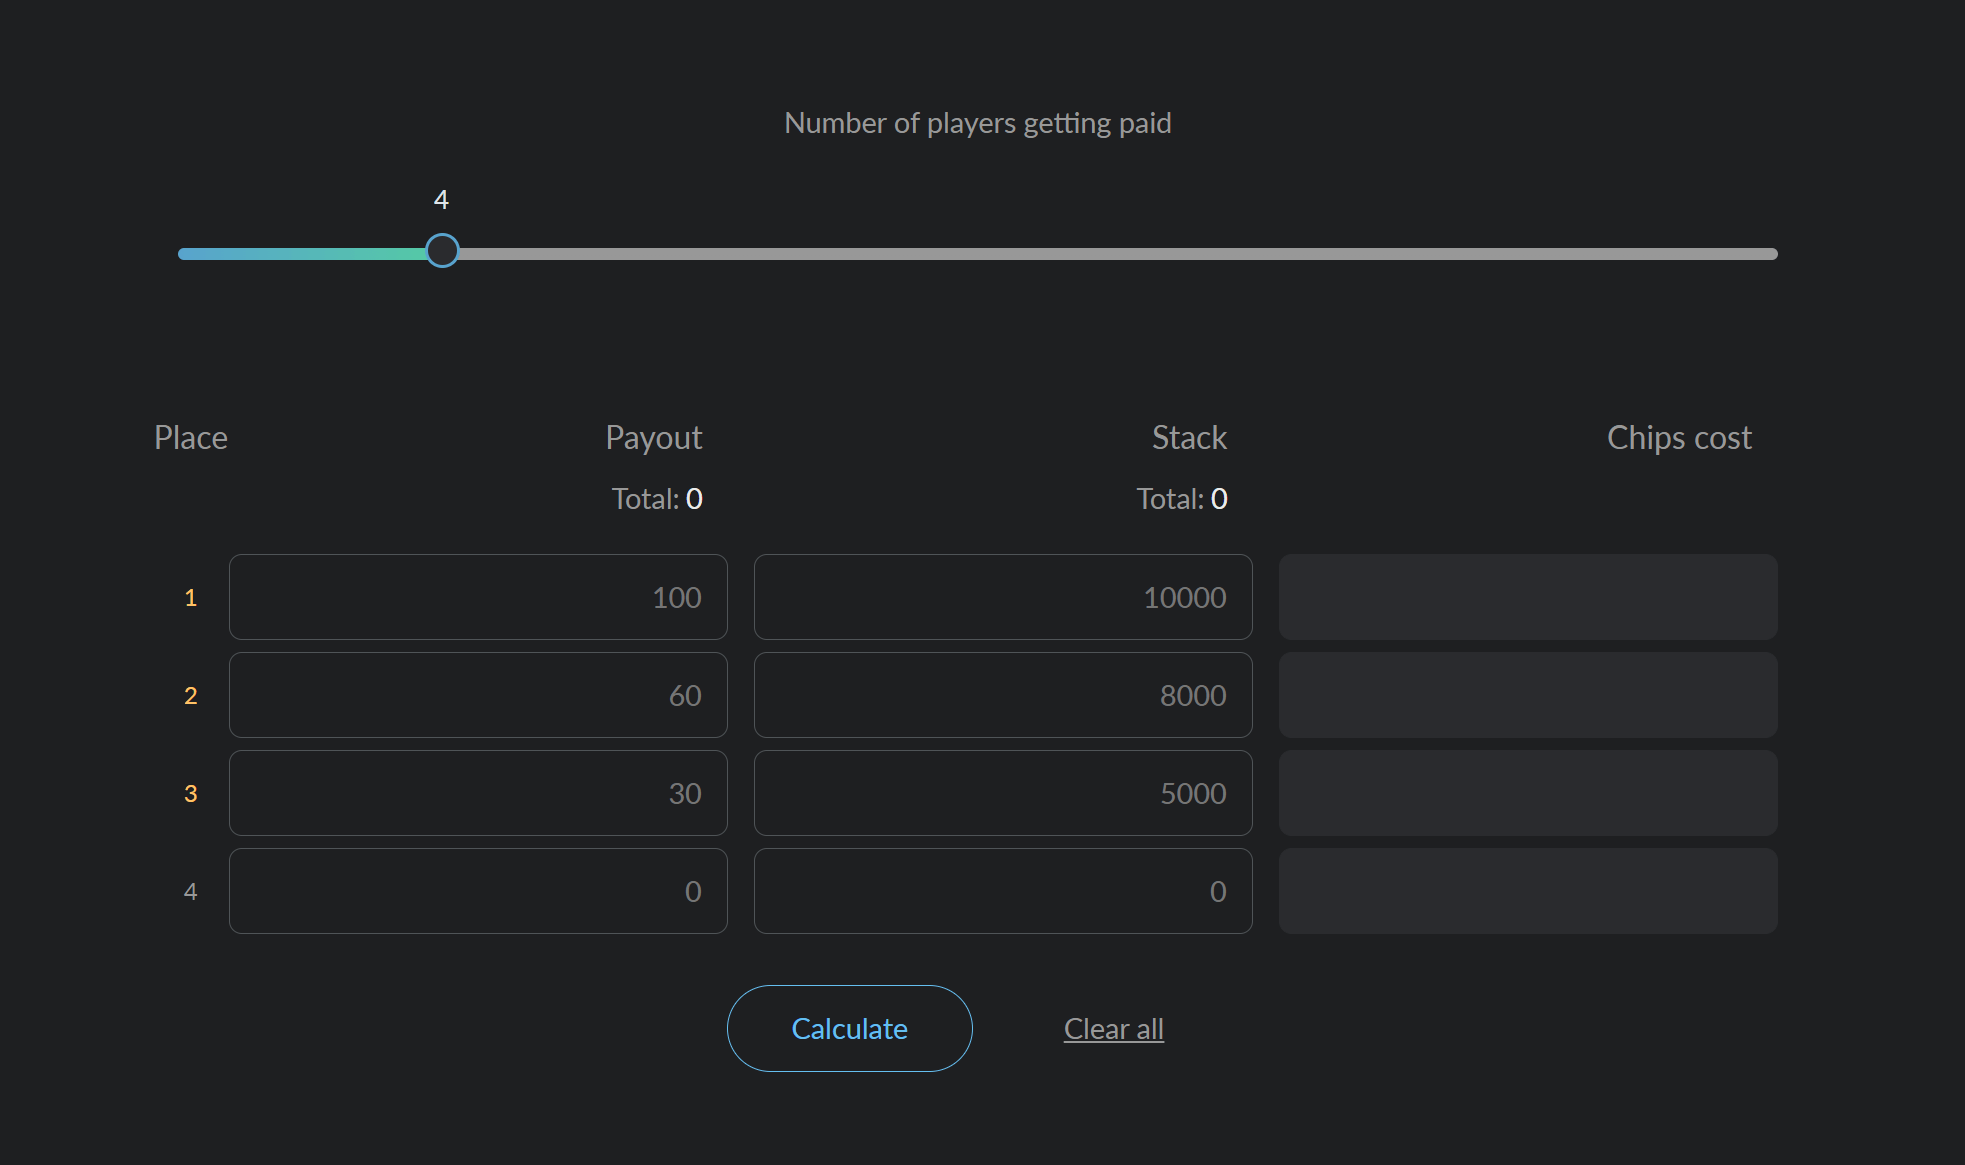Image resolution: width=1965 pixels, height=1165 pixels.
Task: Focus the second place Payout field
Action: click(x=478, y=695)
